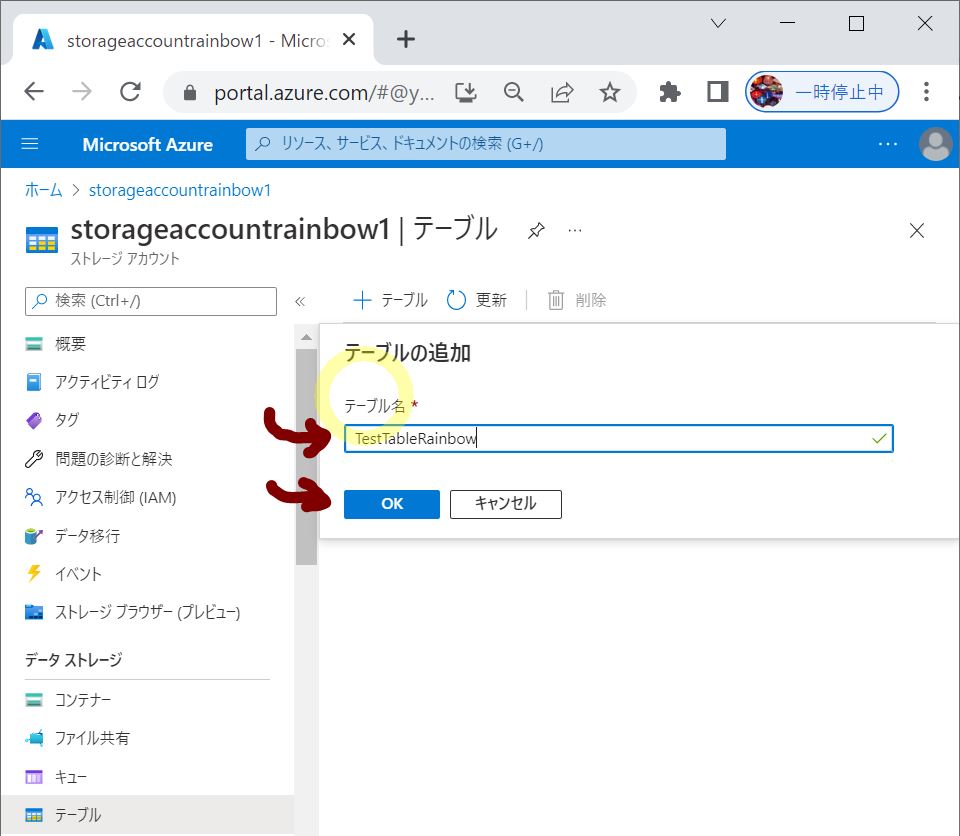Click the データ ストレージ section heading
This screenshot has height=836, width=960.
pyautogui.click(x=73, y=660)
